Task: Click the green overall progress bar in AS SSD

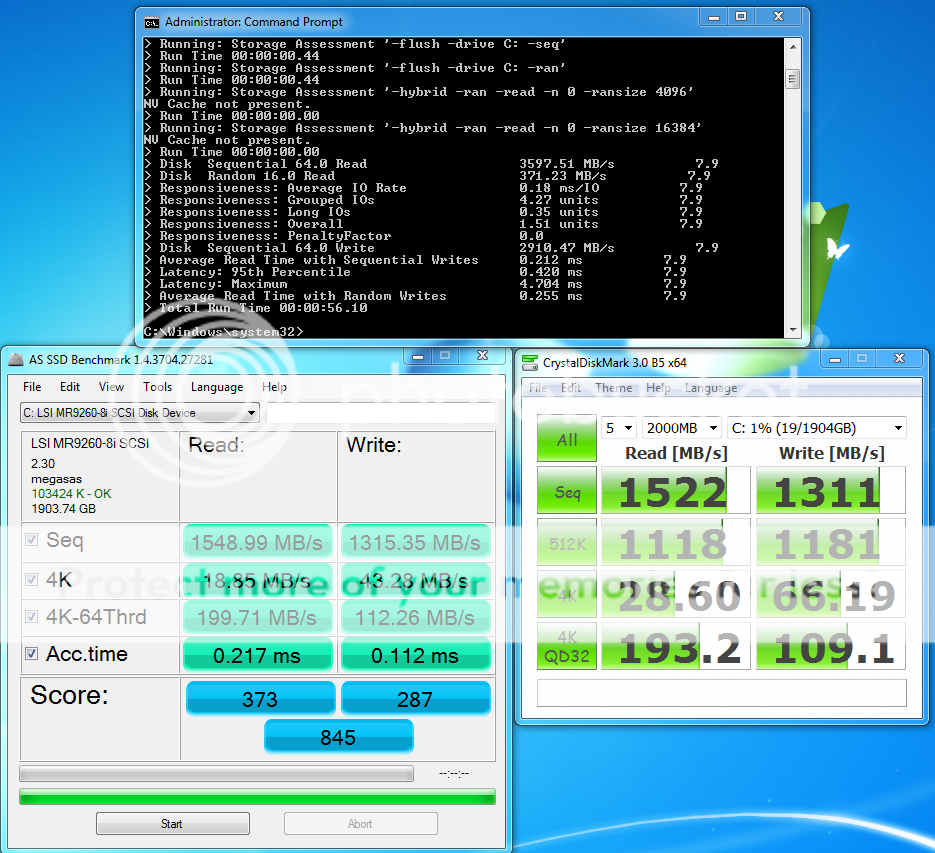Action: click(258, 796)
